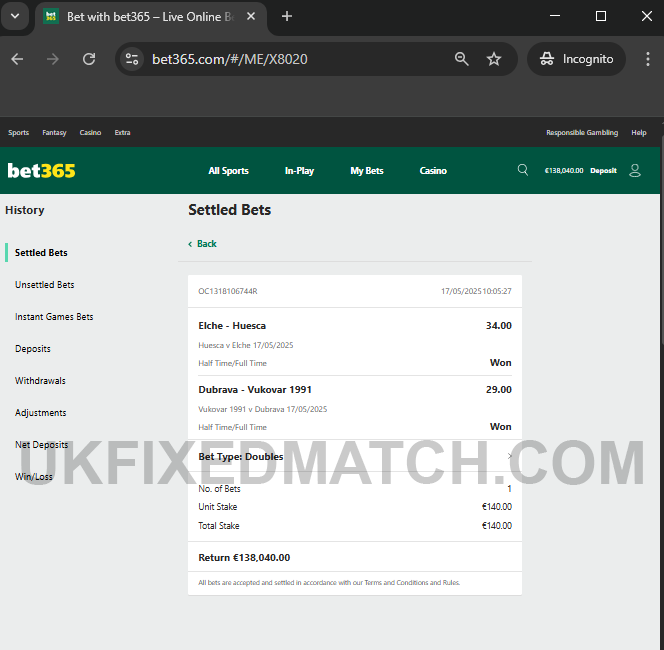The height and width of the screenshot is (650, 664).
Task: Click the Back link
Action: [202, 244]
